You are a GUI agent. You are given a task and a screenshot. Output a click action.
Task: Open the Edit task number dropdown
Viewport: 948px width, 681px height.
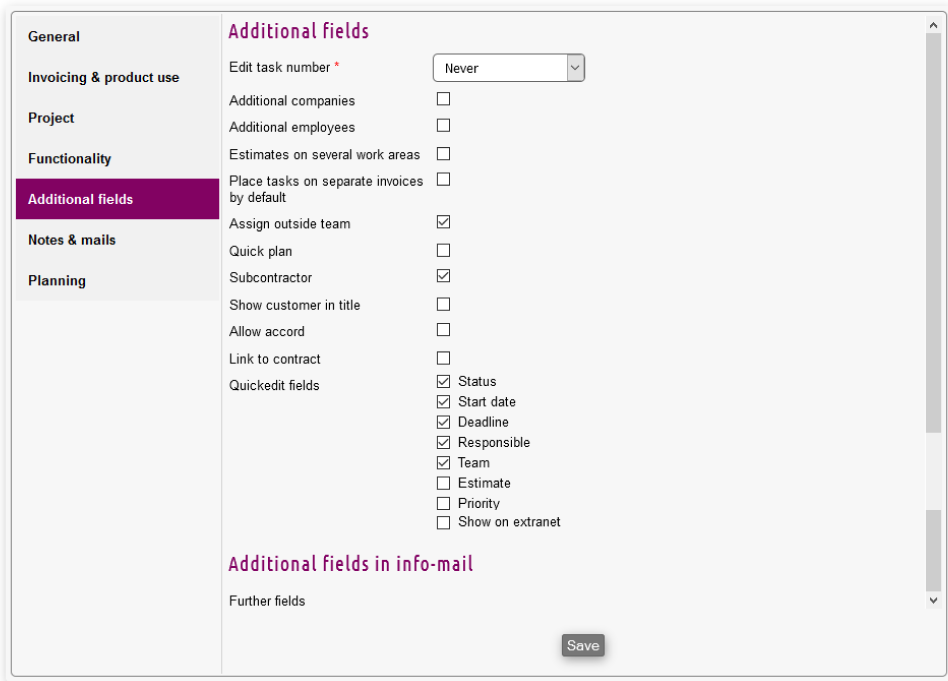point(508,68)
